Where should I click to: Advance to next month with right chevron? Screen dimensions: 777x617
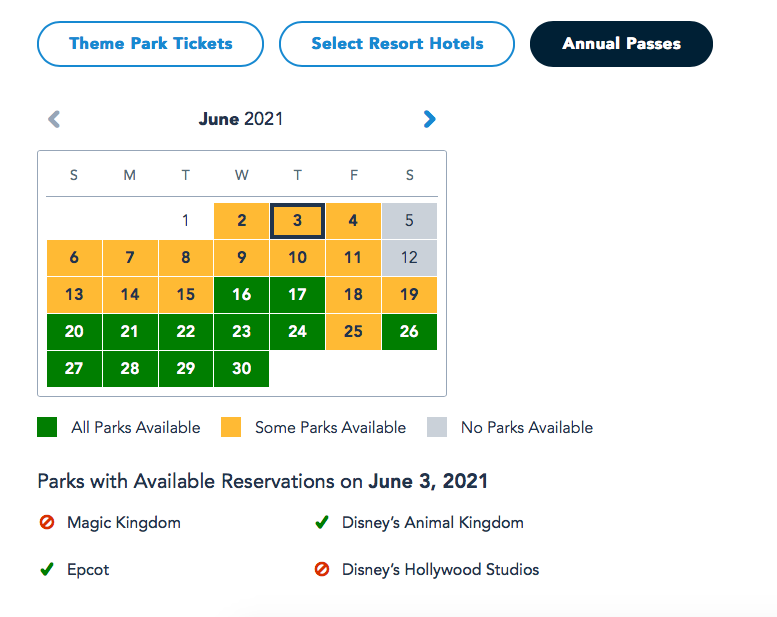pyautogui.click(x=430, y=120)
